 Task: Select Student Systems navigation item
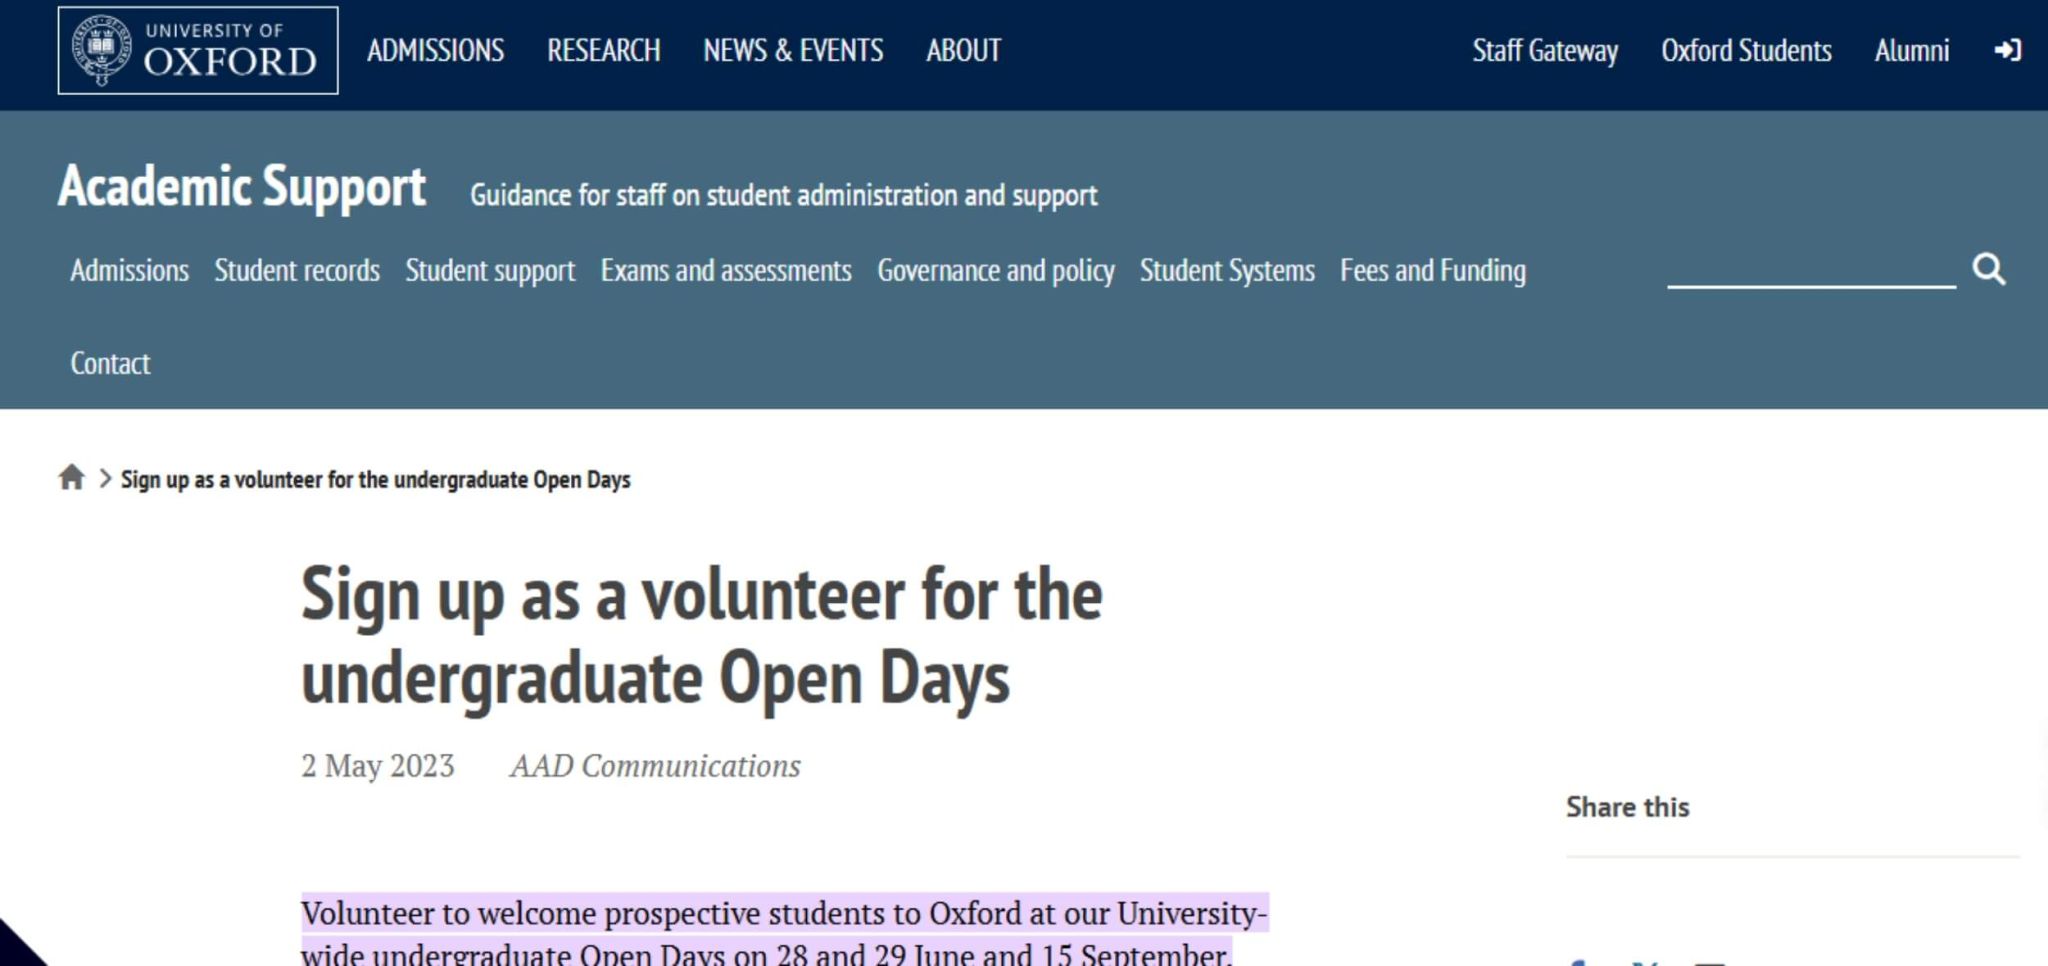point(1227,270)
